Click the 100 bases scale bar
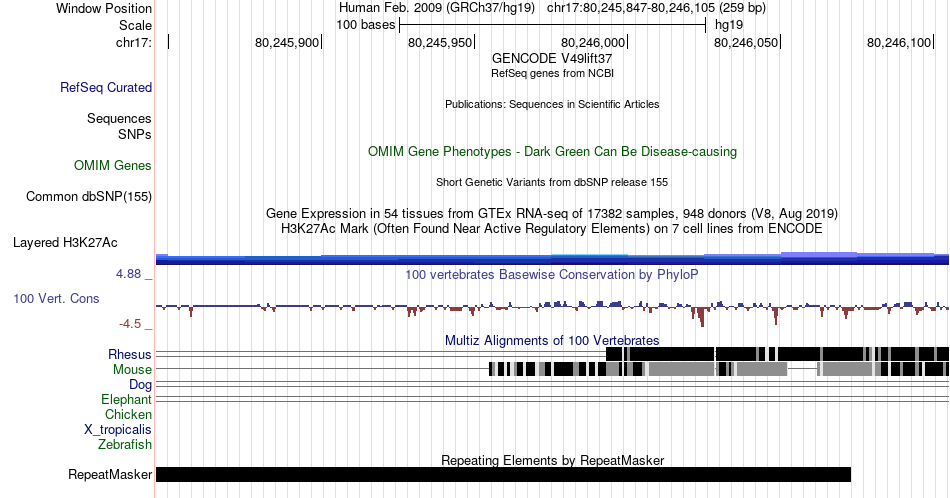The width and height of the screenshot is (950, 498). click(553, 25)
